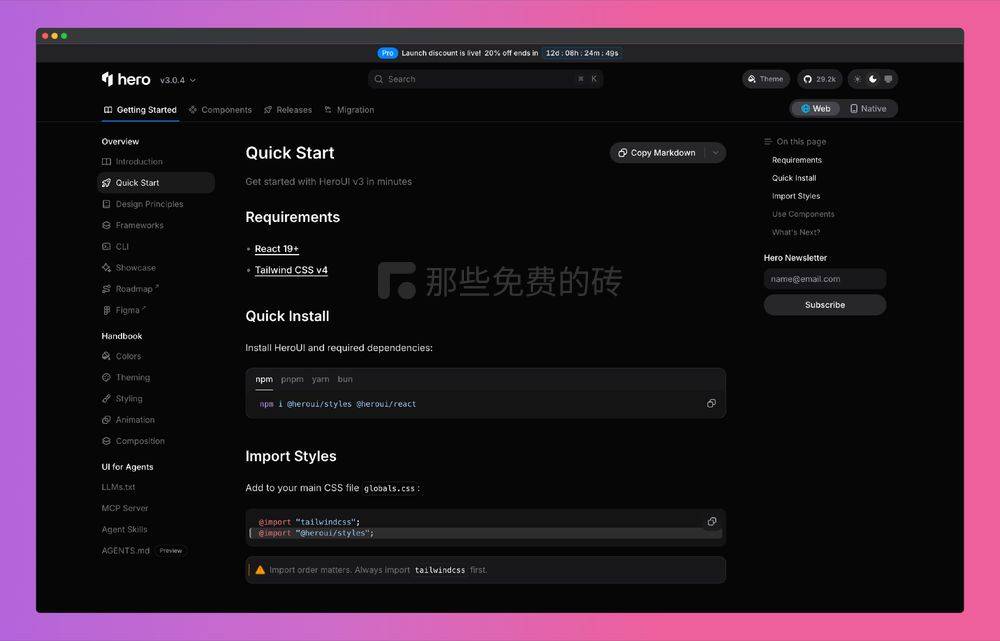Jump to Quick Install in page outline
This screenshot has height=641, width=1000.
coord(794,178)
